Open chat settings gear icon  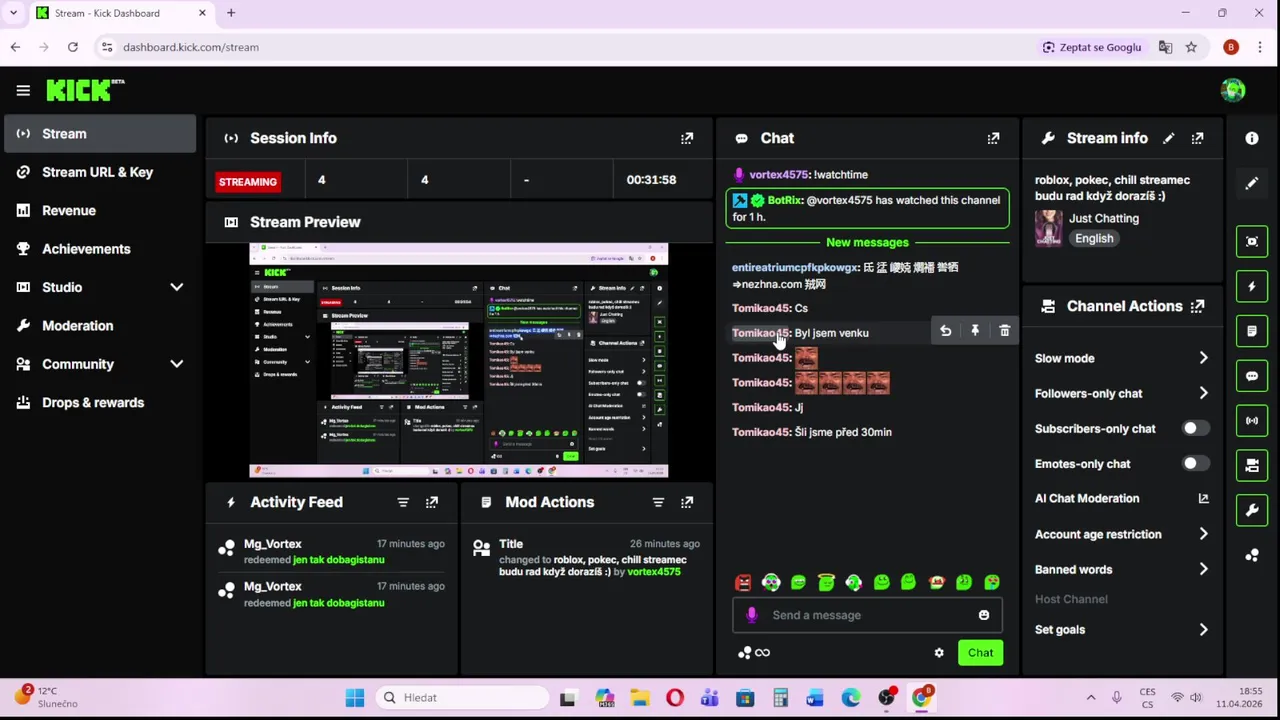(939, 653)
